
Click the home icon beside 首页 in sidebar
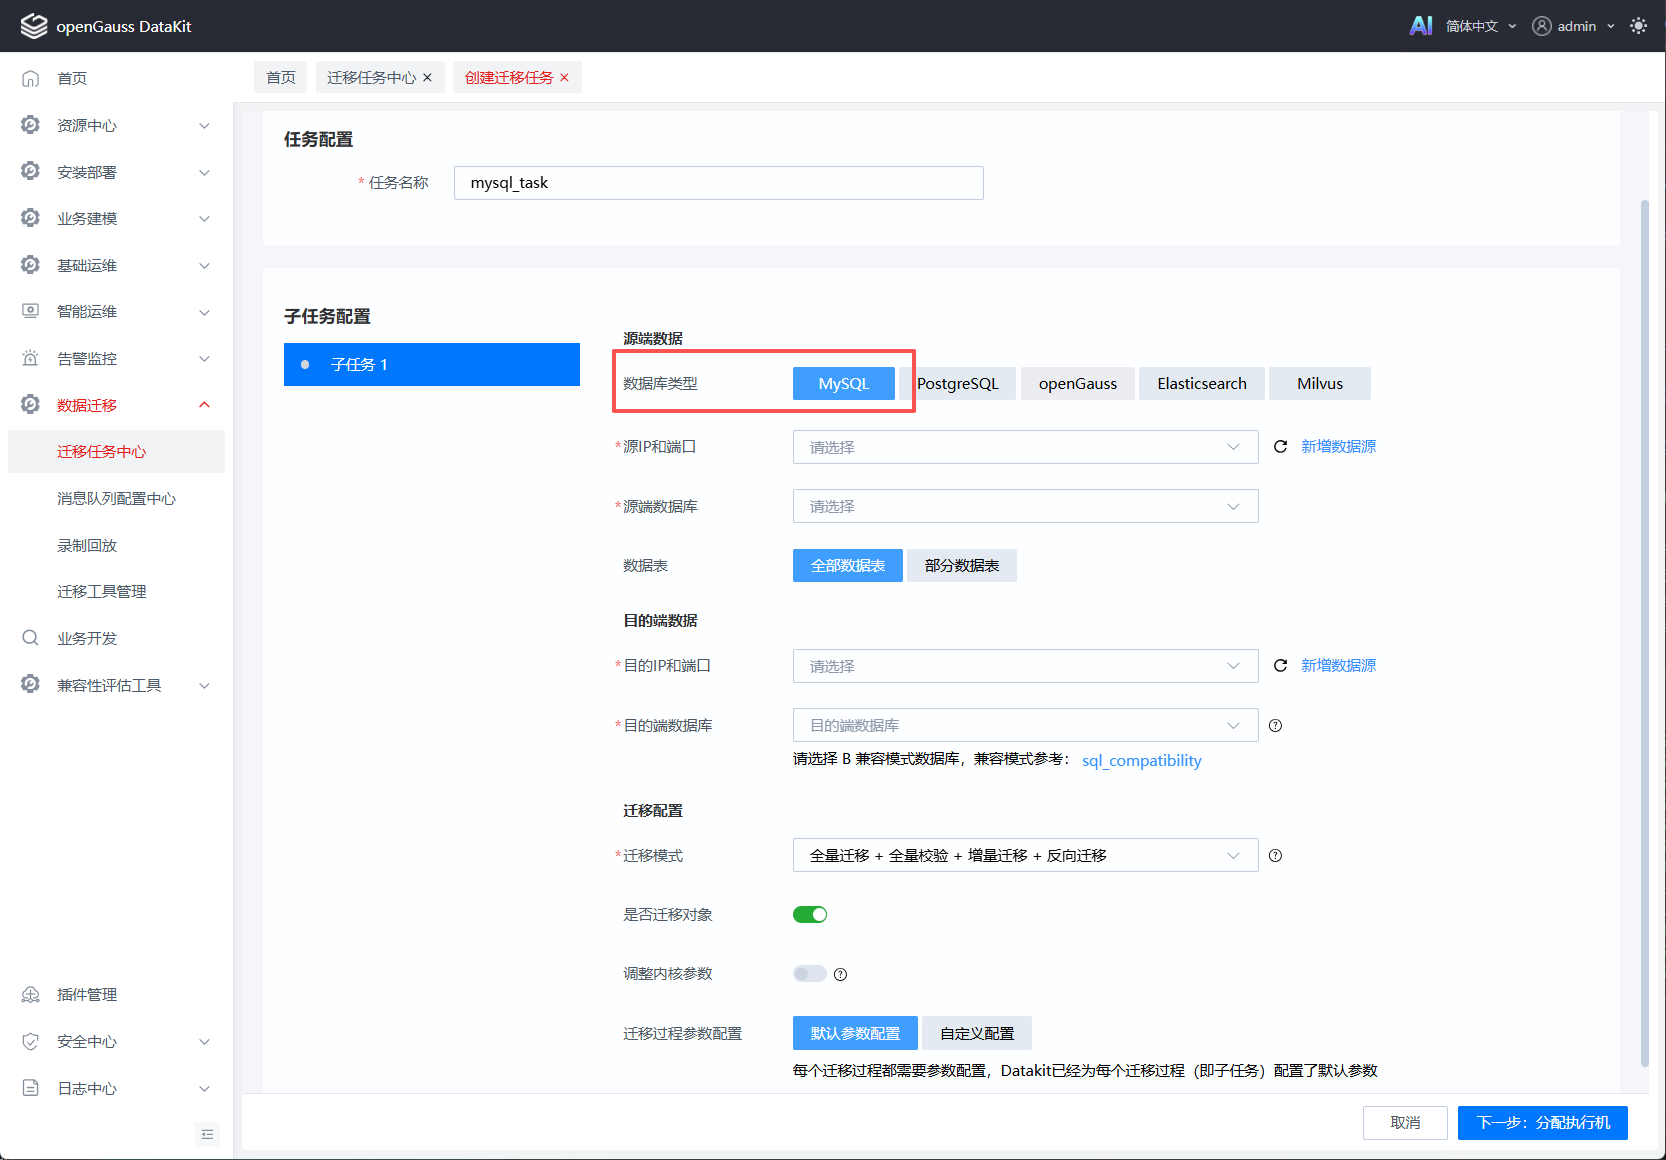[31, 78]
